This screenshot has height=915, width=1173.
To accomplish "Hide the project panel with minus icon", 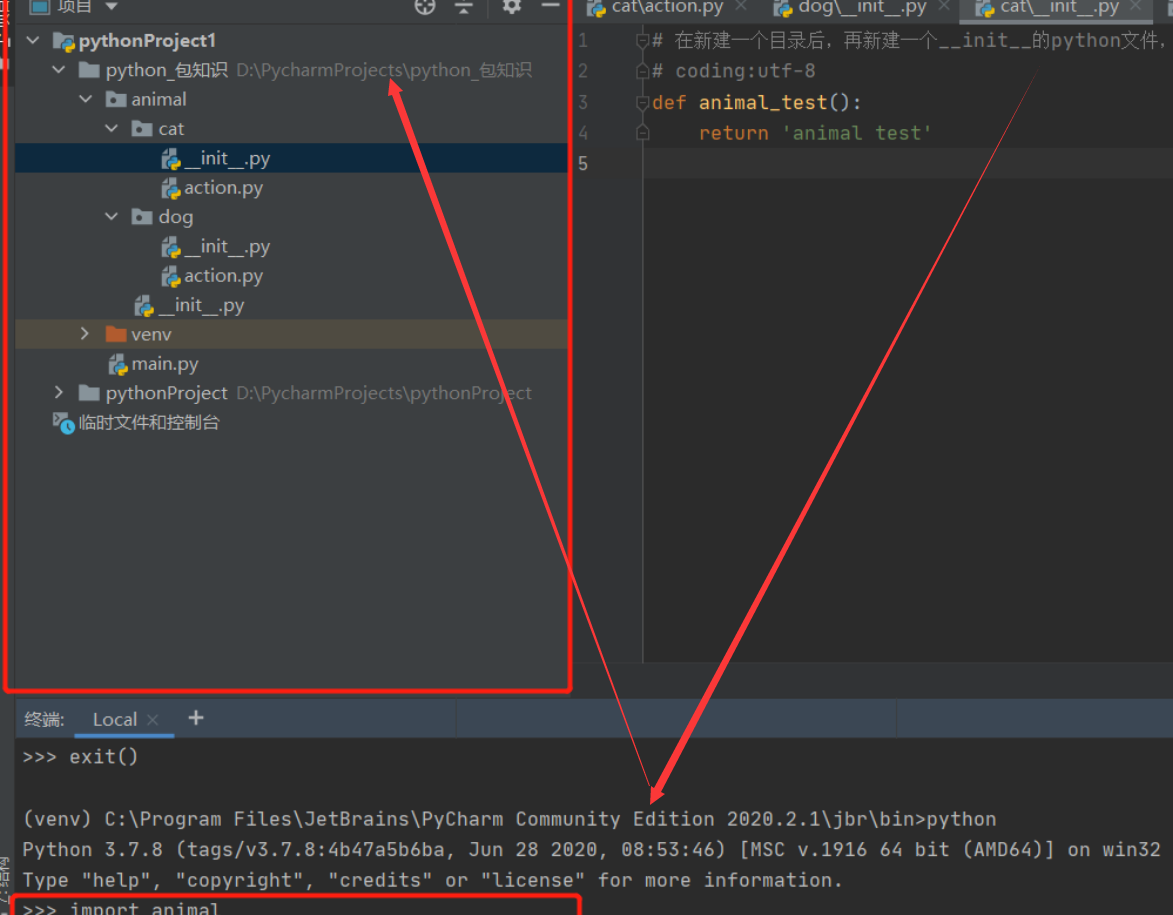I will click(x=551, y=6).
